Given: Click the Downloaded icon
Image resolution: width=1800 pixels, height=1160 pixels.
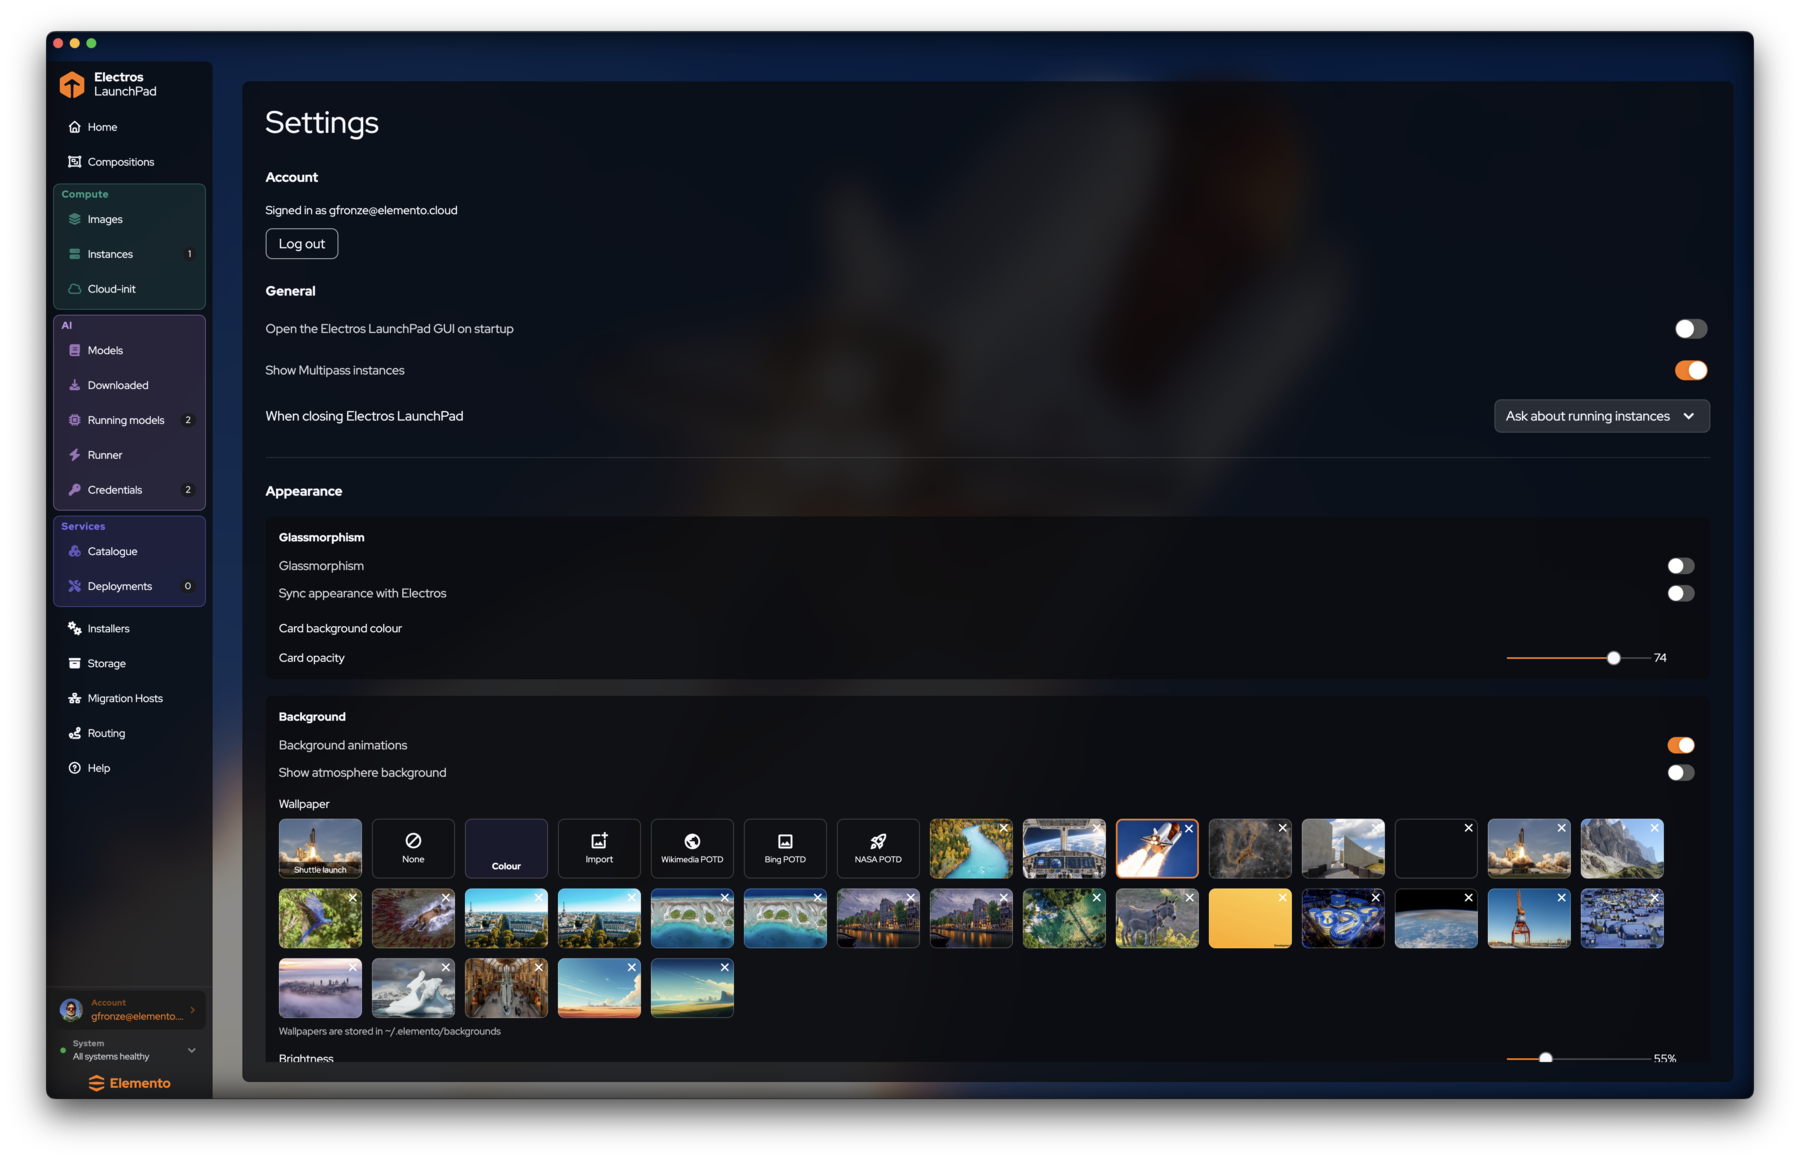Looking at the screenshot, I should (x=74, y=385).
